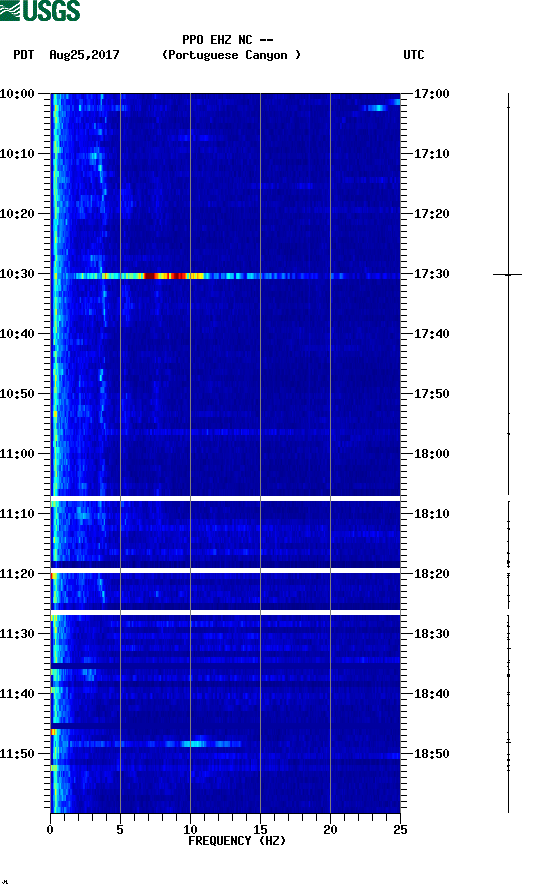Click the '10:40' PDT time label

pyautogui.click(x=17, y=334)
